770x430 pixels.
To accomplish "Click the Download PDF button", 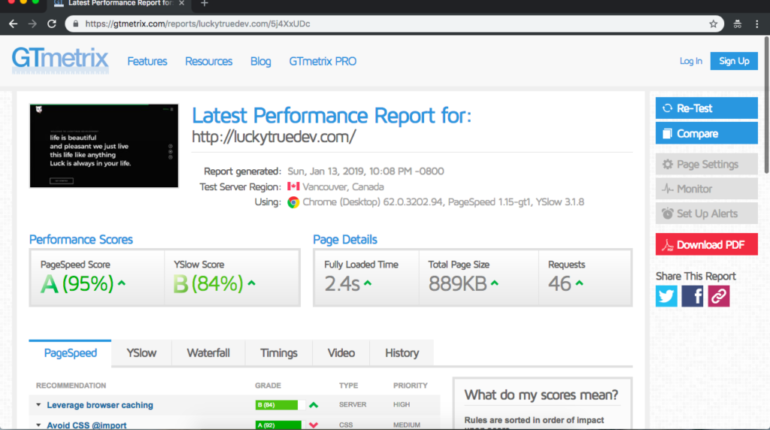I will click(x=706, y=244).
